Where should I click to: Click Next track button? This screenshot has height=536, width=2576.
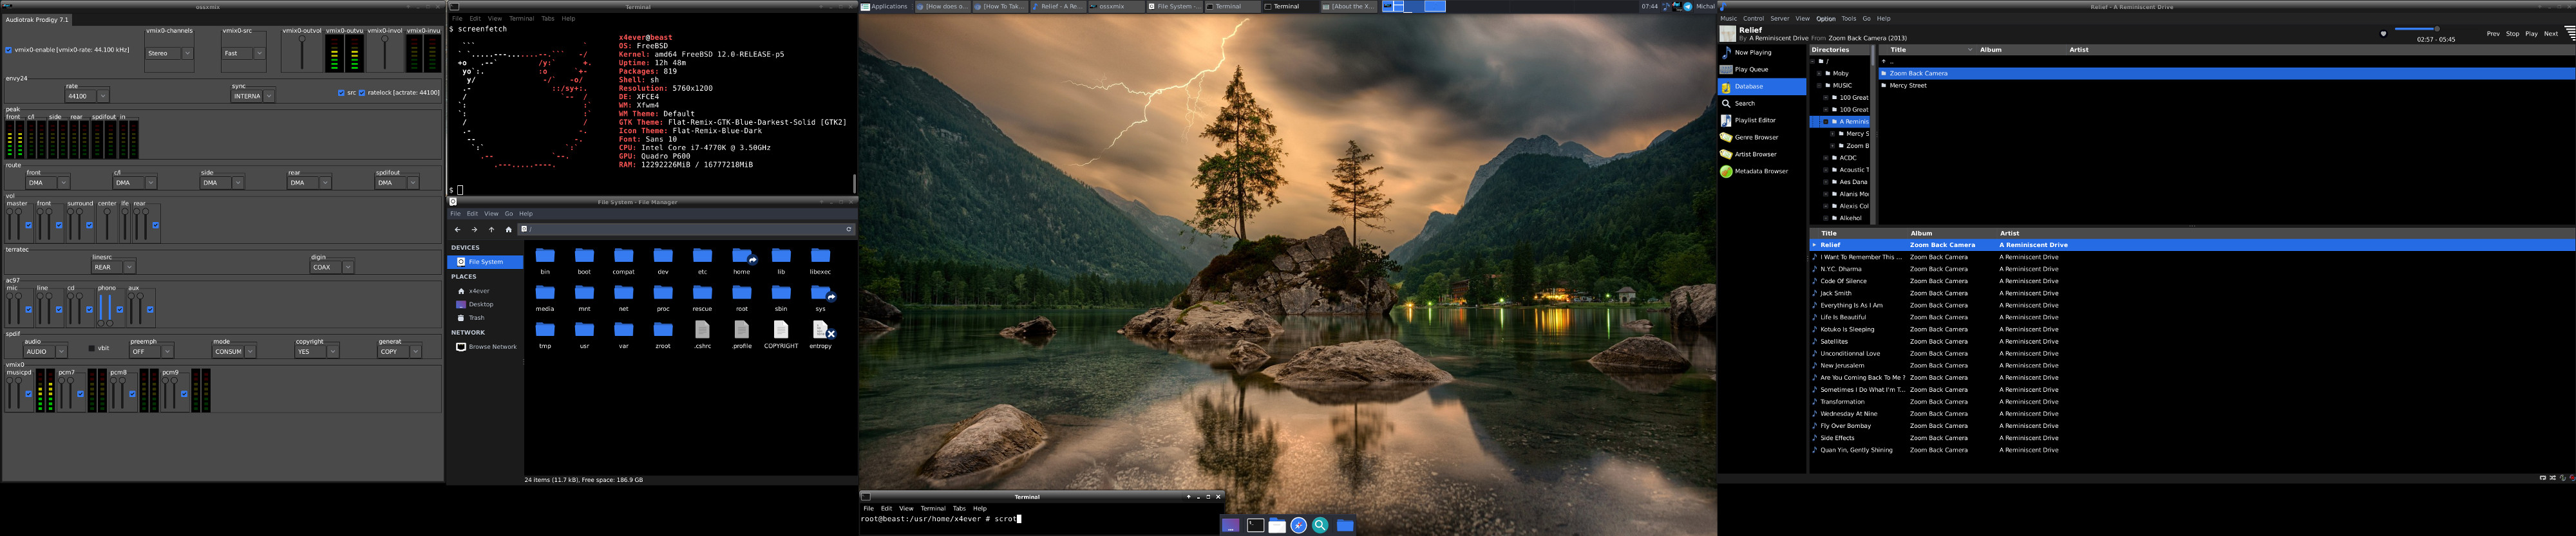point(2551,34)
